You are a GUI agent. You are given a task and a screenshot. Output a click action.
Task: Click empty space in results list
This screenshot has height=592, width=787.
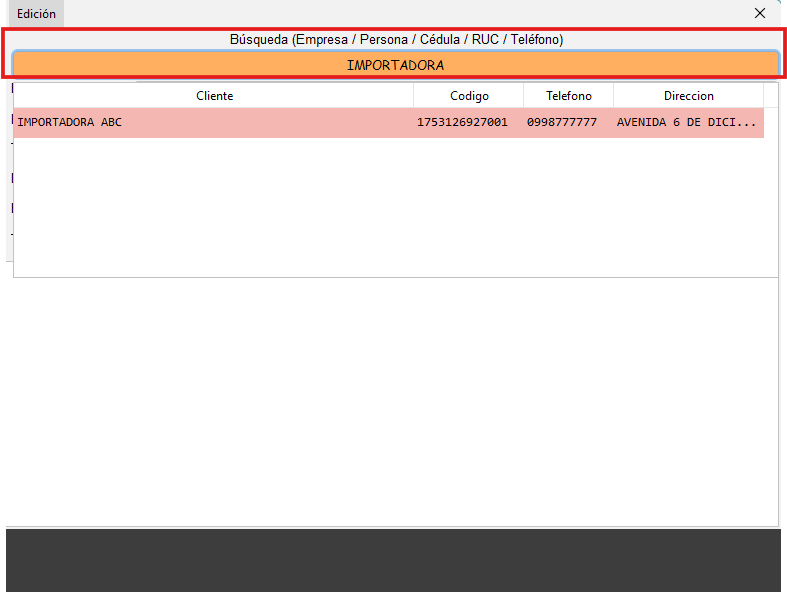[390, 210]
